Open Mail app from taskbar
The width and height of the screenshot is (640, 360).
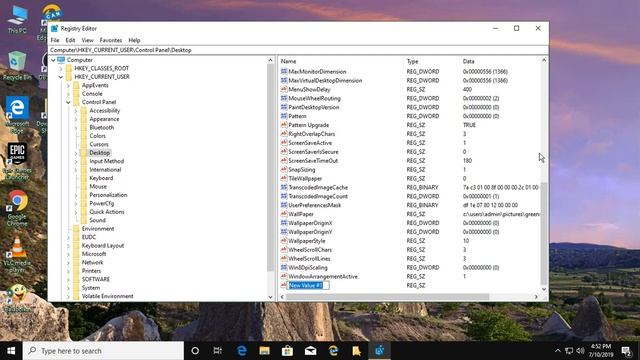pos(311,351)
